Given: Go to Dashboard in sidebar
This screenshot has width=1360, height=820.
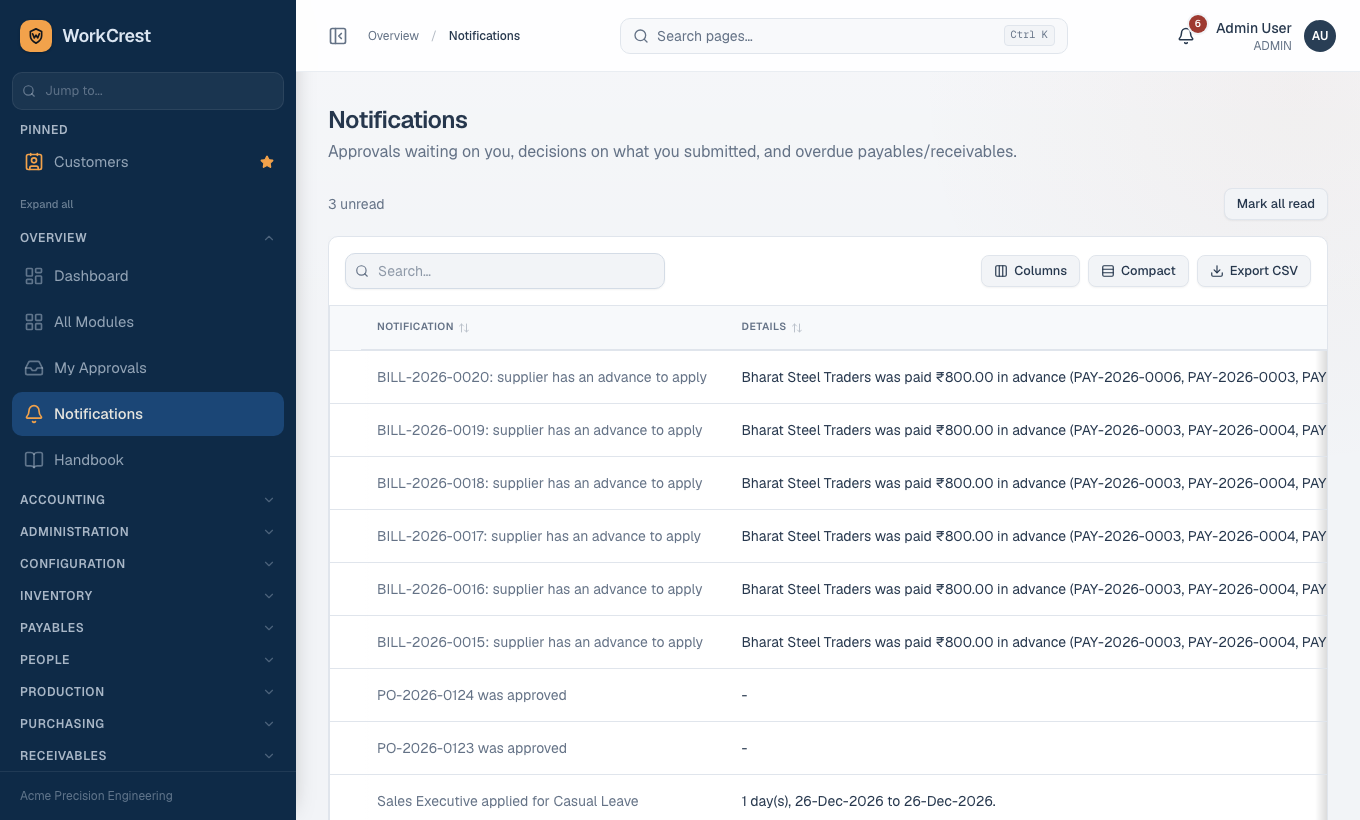Looking at the screenshot, I should (148, 276).
